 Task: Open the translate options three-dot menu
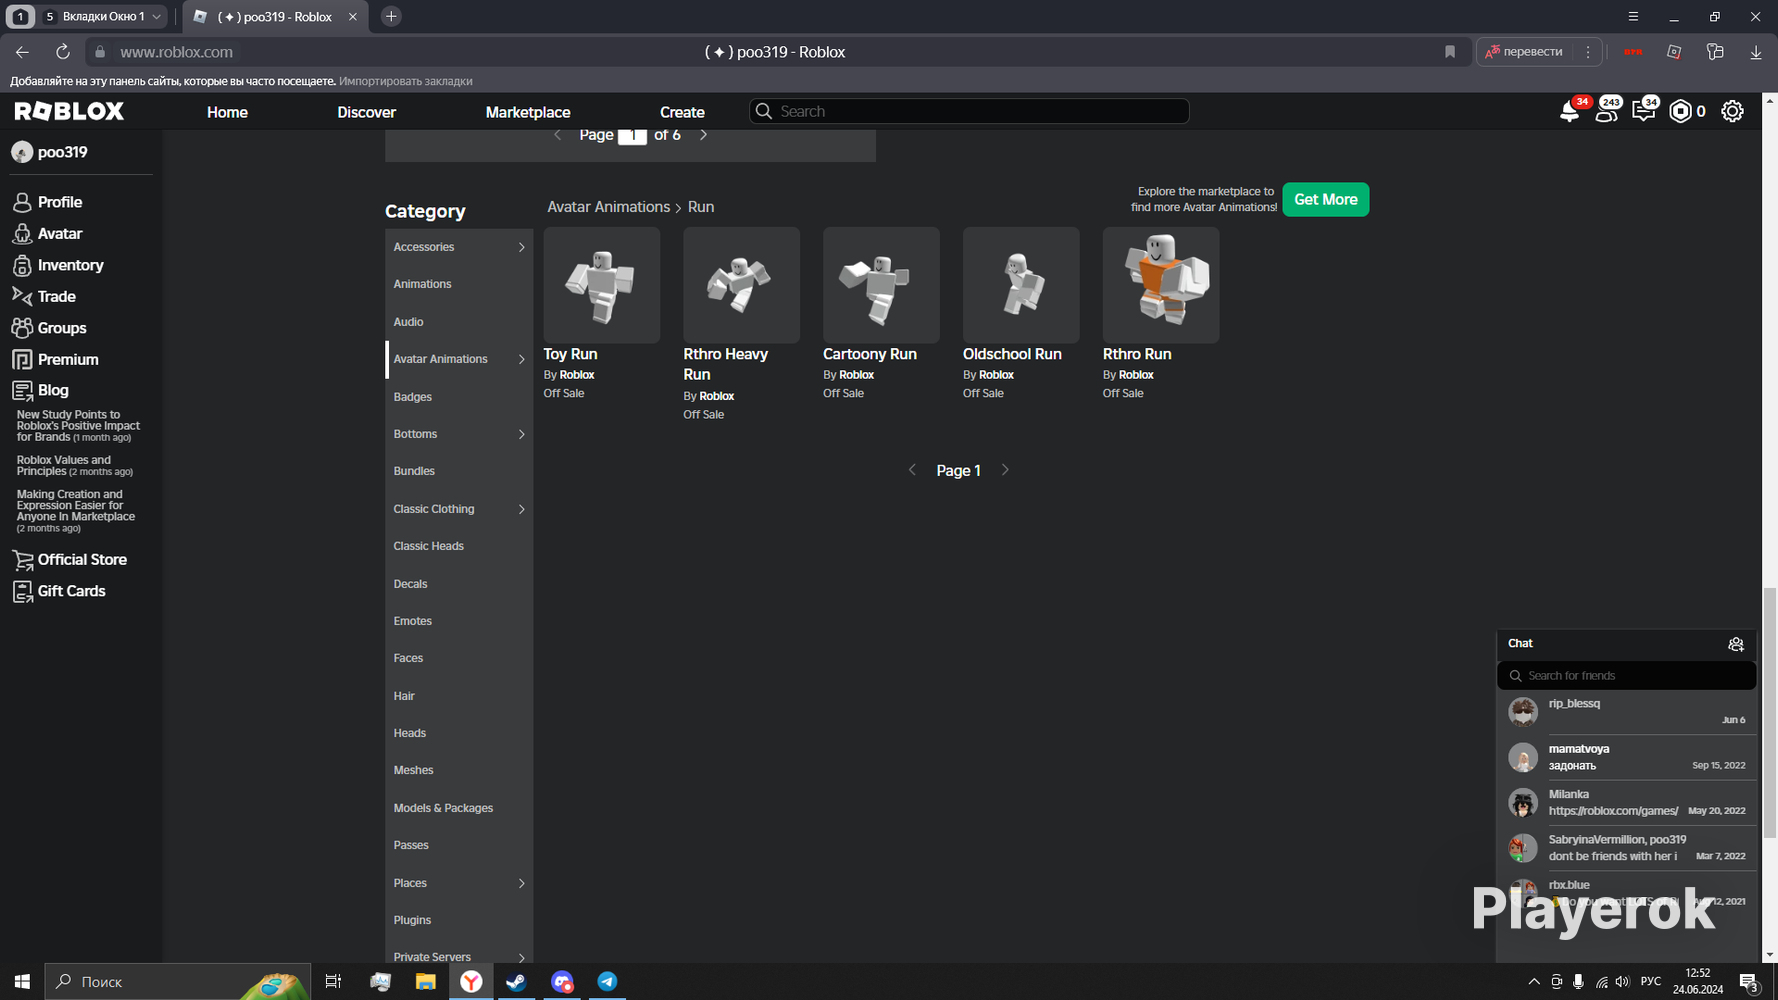[1588, 52]
